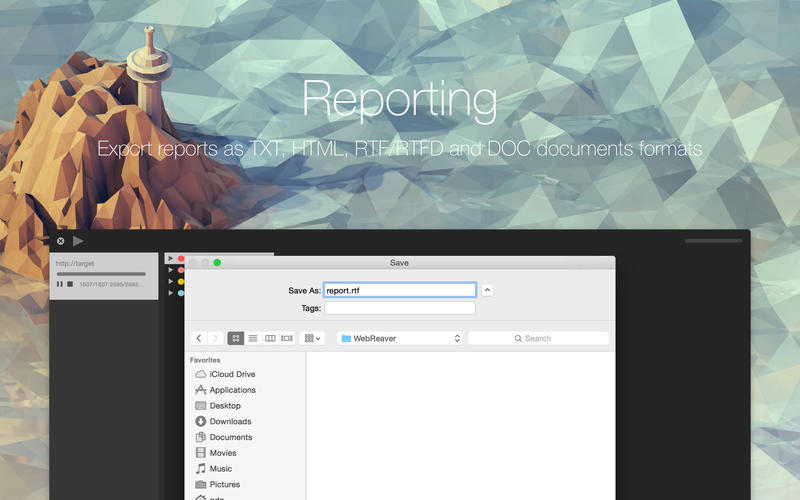Click the green zoom button of Save dialog
Image resolution: width=800 pixels, height=500 pixels.
[x=217, y=262]
